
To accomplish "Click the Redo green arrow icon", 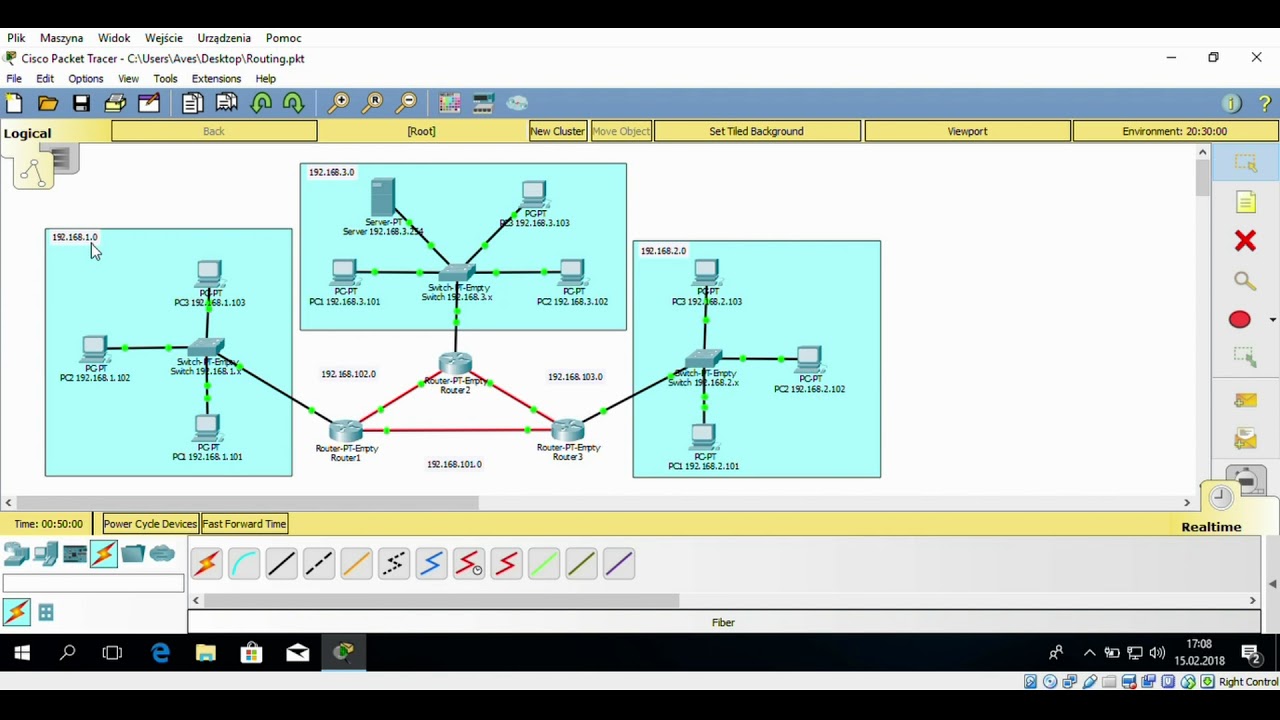I will (x=293, y=103).
